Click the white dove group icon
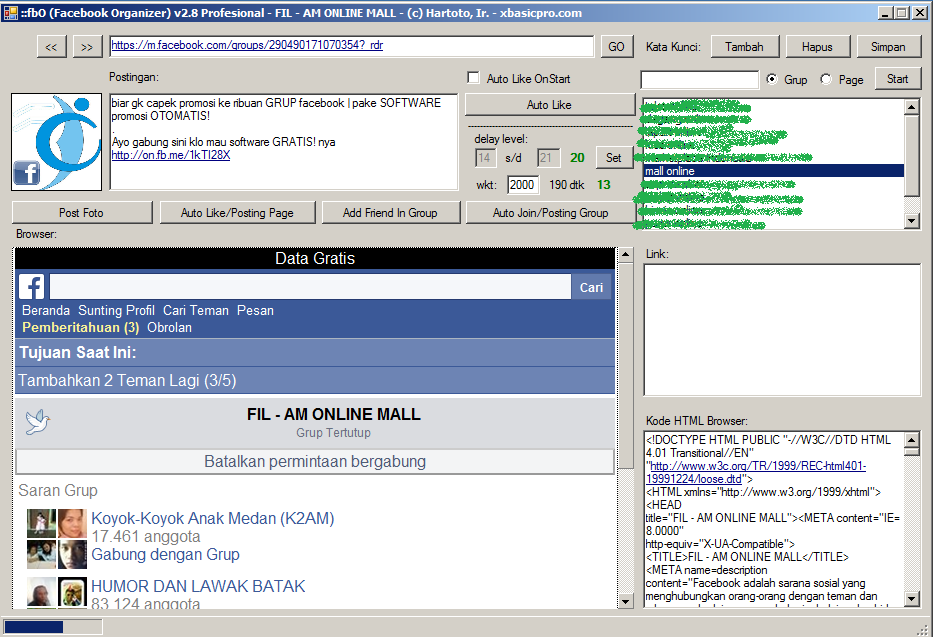This screenshot has height=637, width=933. (37, 422)
